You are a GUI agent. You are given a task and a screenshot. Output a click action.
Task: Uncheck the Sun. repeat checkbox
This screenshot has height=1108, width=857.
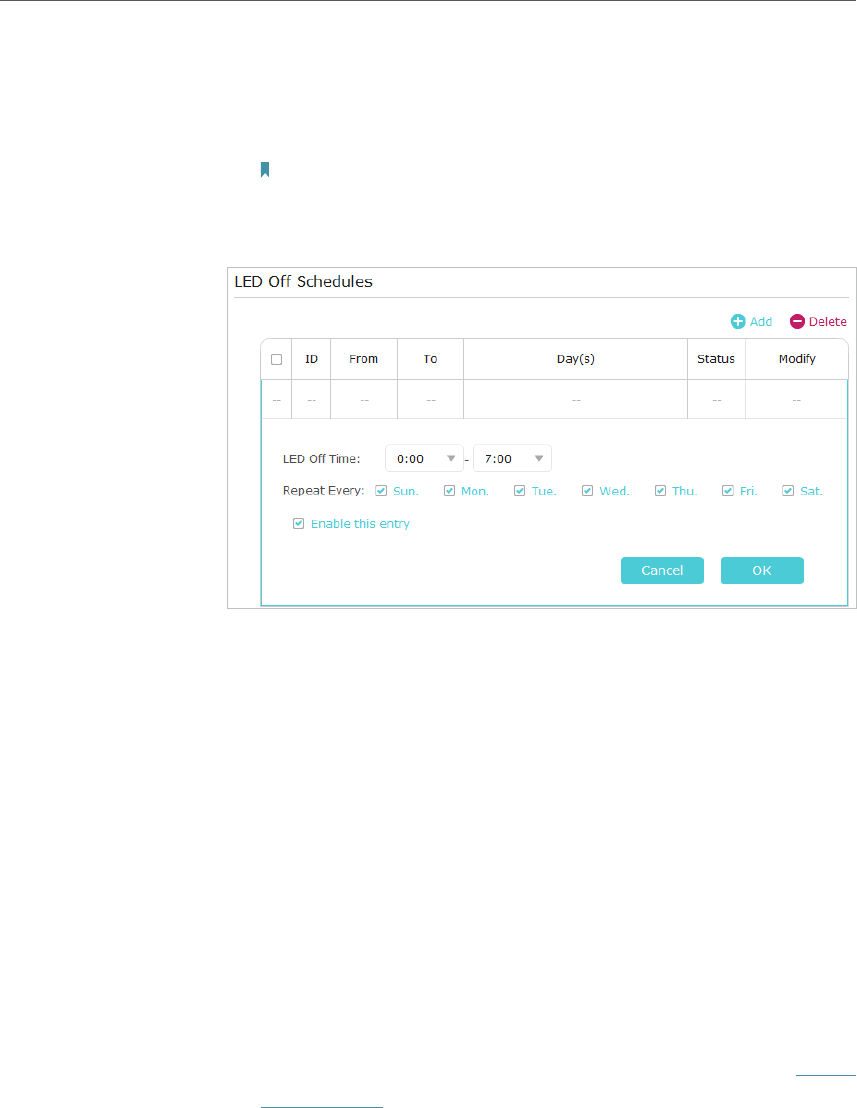coord(381,490)
